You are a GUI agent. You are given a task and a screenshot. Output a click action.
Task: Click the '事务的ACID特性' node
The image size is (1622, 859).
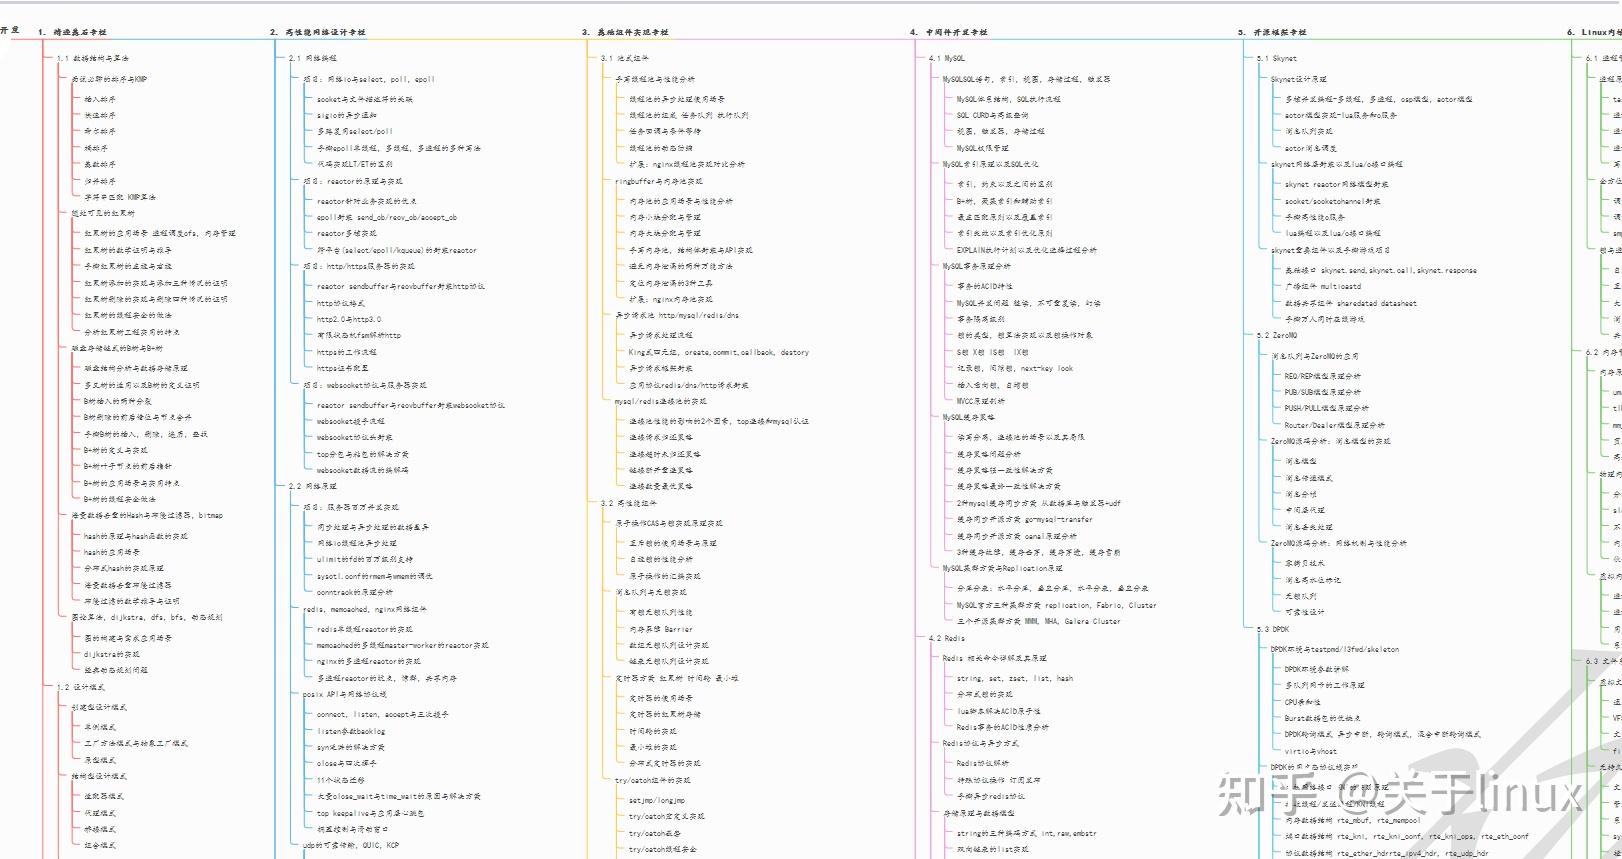click(x=985, y=286)
